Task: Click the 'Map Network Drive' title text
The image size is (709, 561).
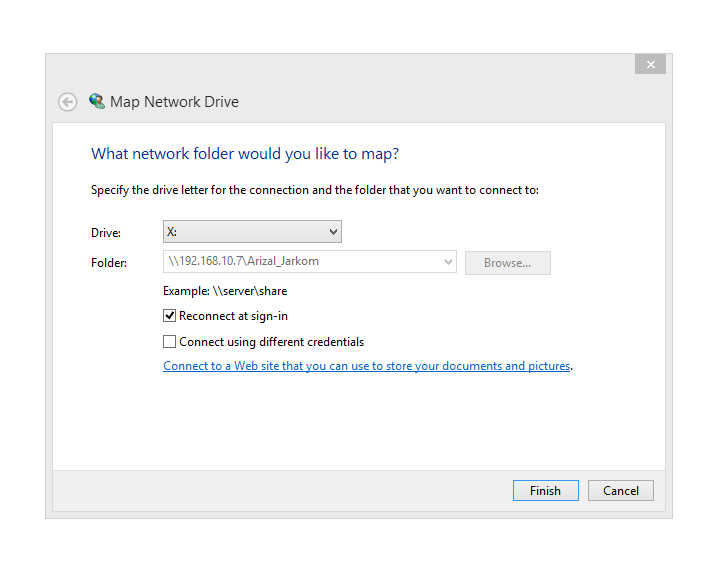Action: [174, 102]
